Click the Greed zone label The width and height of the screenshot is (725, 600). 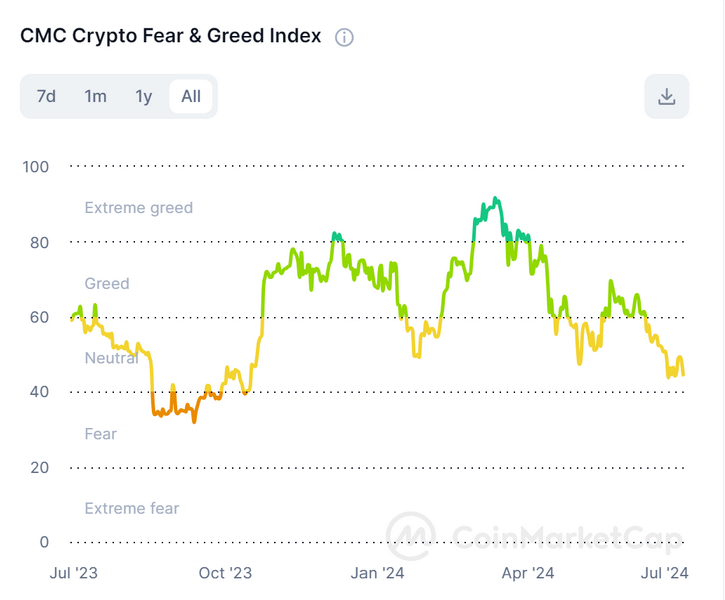point(107,284)
